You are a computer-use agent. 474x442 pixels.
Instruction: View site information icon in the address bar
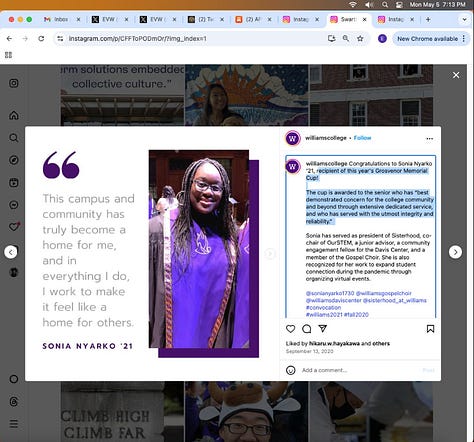tap(60, 39)
